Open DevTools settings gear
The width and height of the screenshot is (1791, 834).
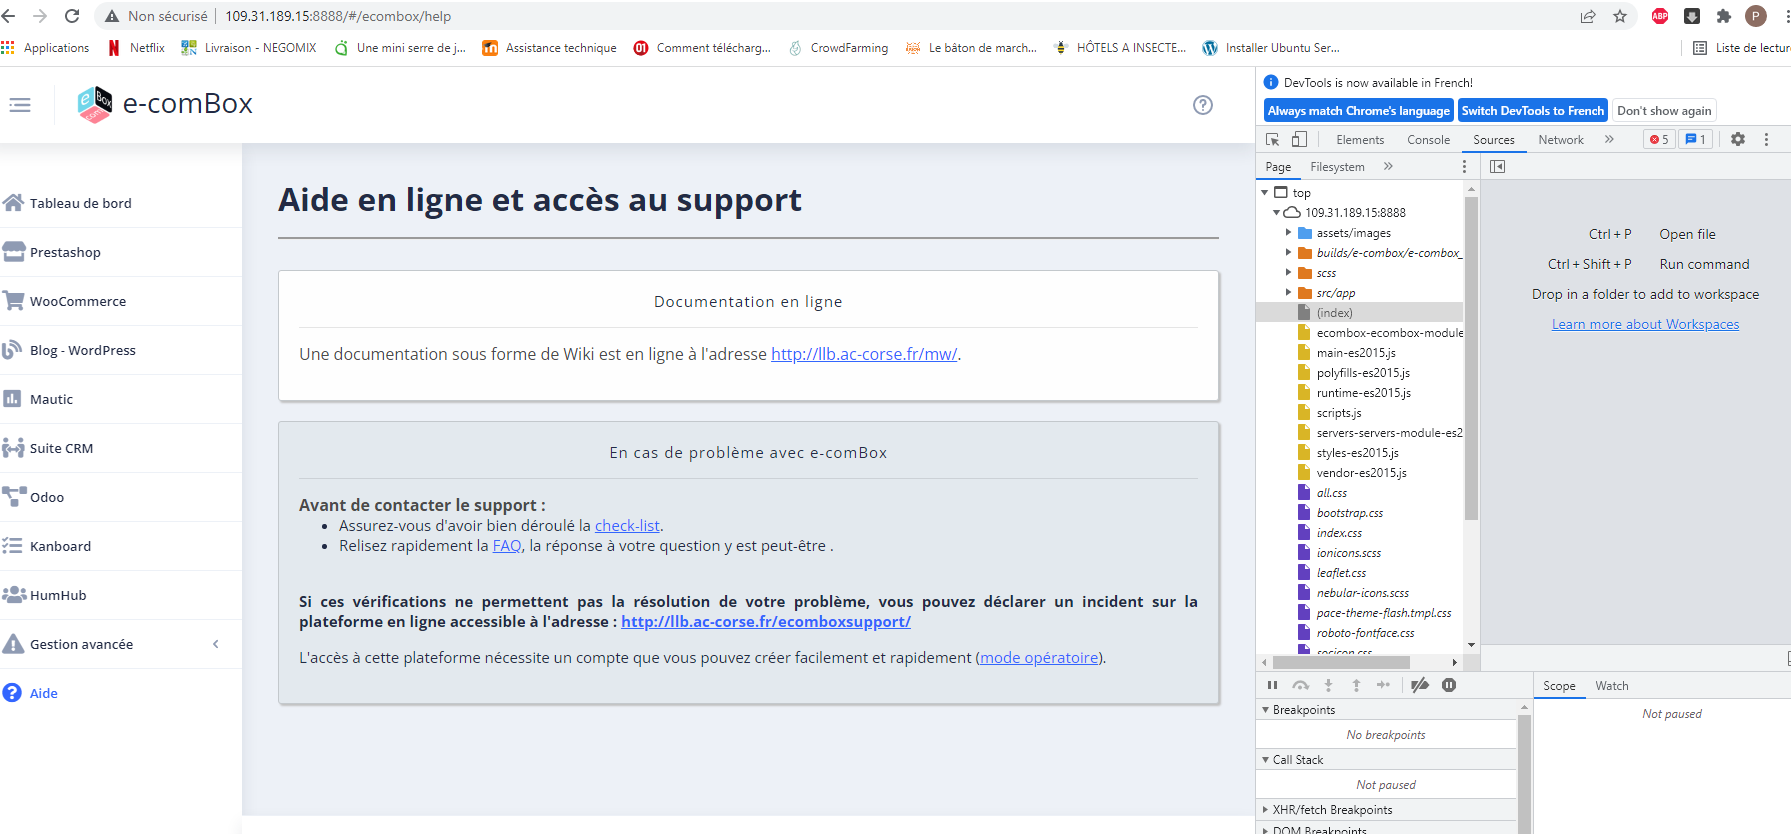click(1738, 140)
